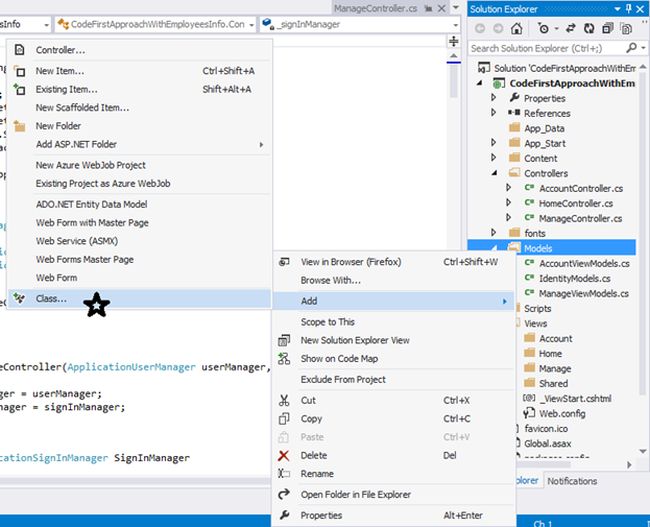Viewport: 650px width, 527px height.
Task: Expand the AccountController.cs node
Action: point(509,188)
